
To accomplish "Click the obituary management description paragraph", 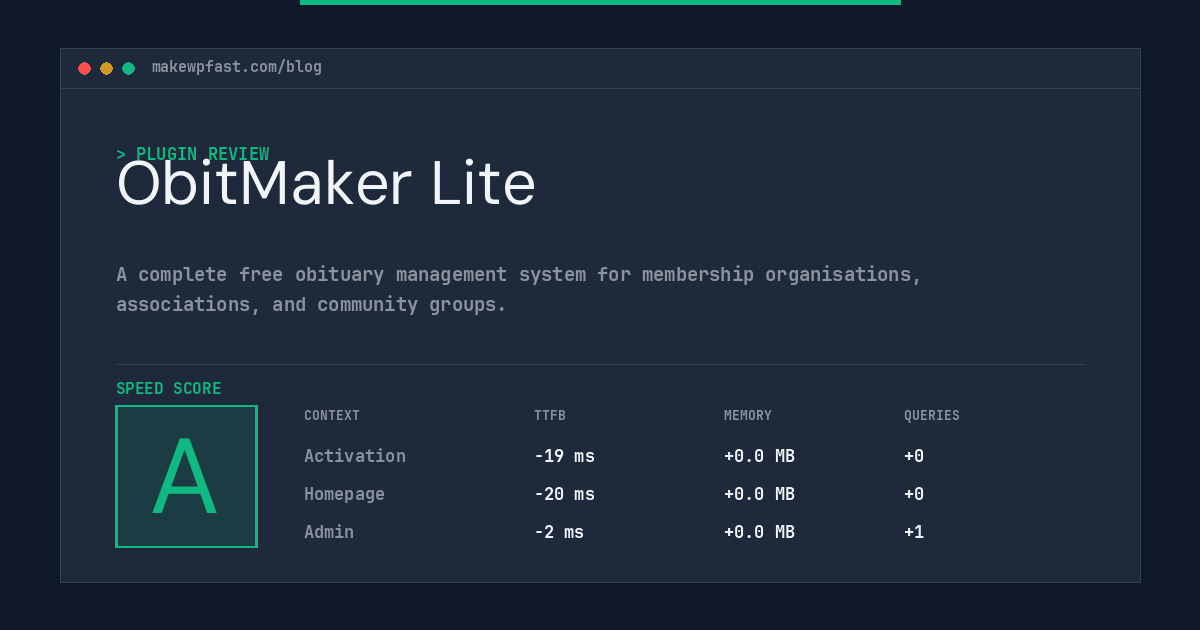I will (x=519, y=289).
